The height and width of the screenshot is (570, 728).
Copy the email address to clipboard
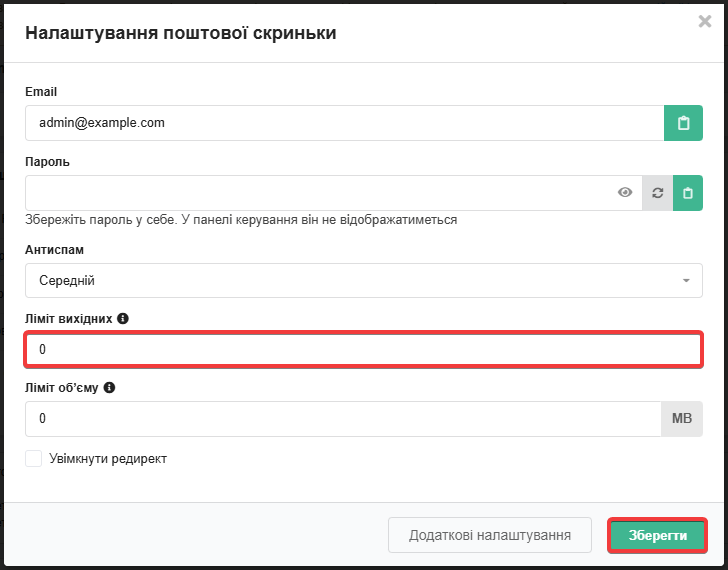pyautogui.click(x=683, y=123)
